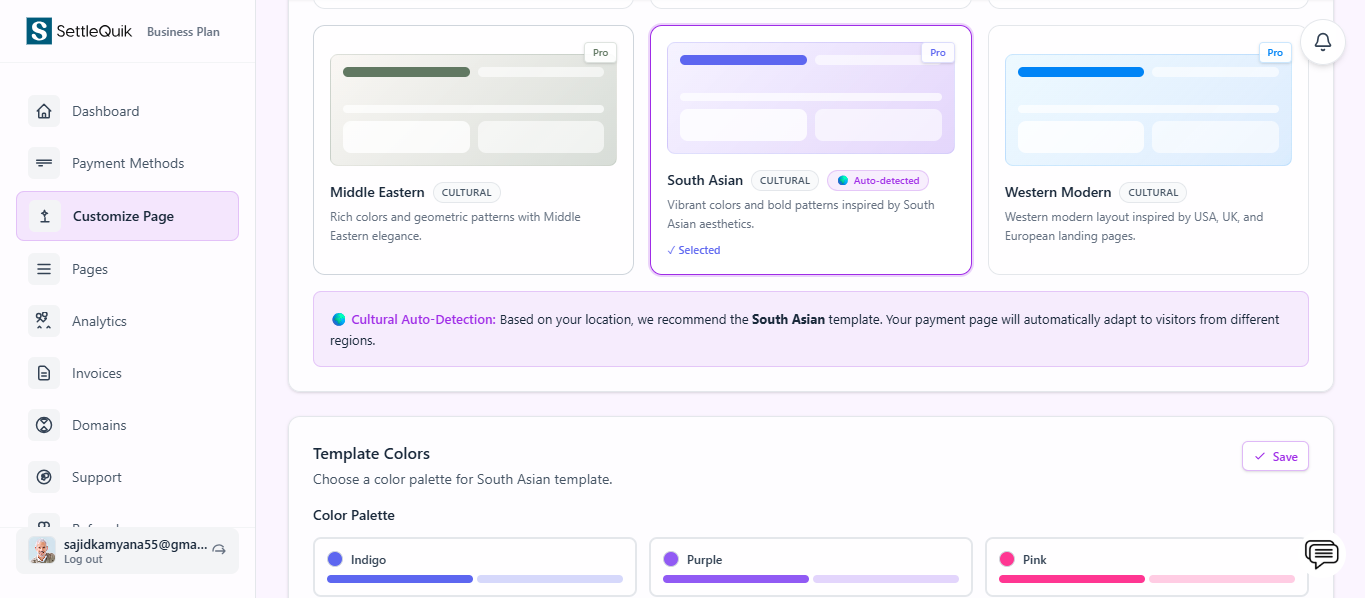Save the template colors
Viewport: 1365px width, 598px height.
coord(1275,456)
